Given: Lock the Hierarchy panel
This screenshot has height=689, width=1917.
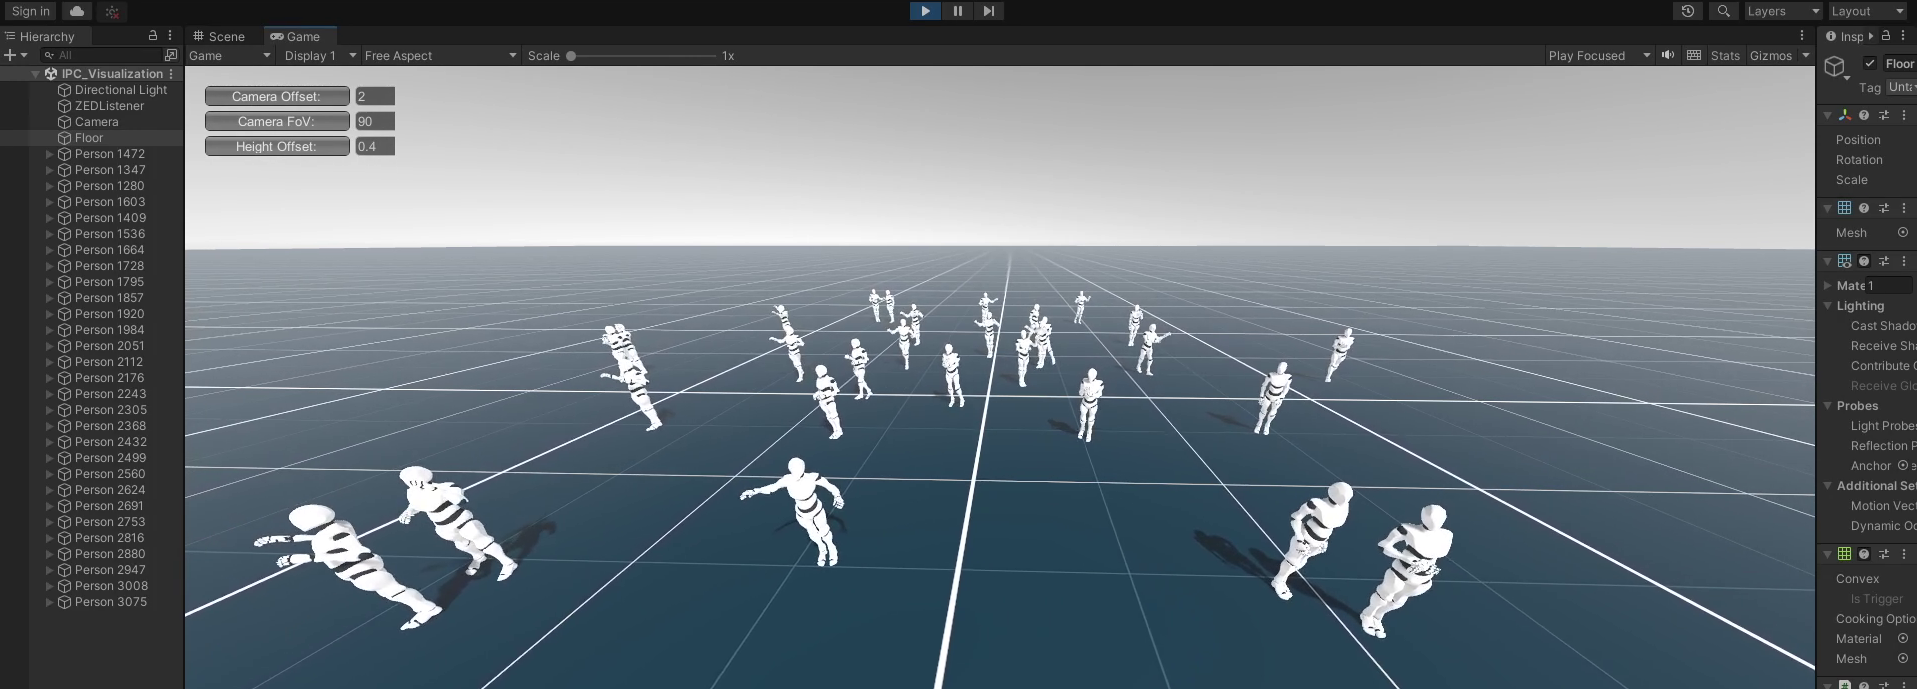Looking at the screenshot, I should pos(153,35).
